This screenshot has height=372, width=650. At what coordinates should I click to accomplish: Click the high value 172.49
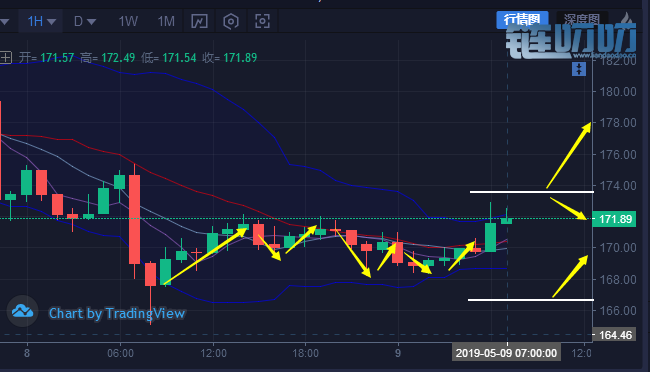point(118,58)
